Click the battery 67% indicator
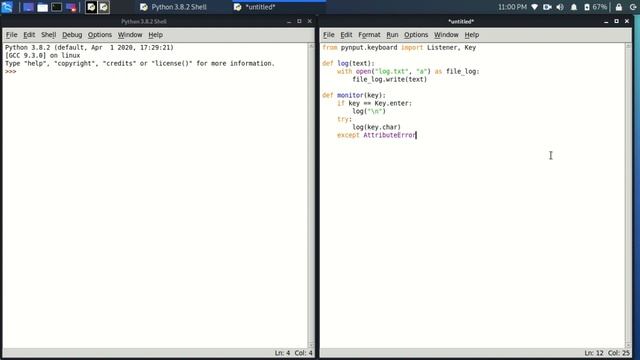 pos(596,7)
